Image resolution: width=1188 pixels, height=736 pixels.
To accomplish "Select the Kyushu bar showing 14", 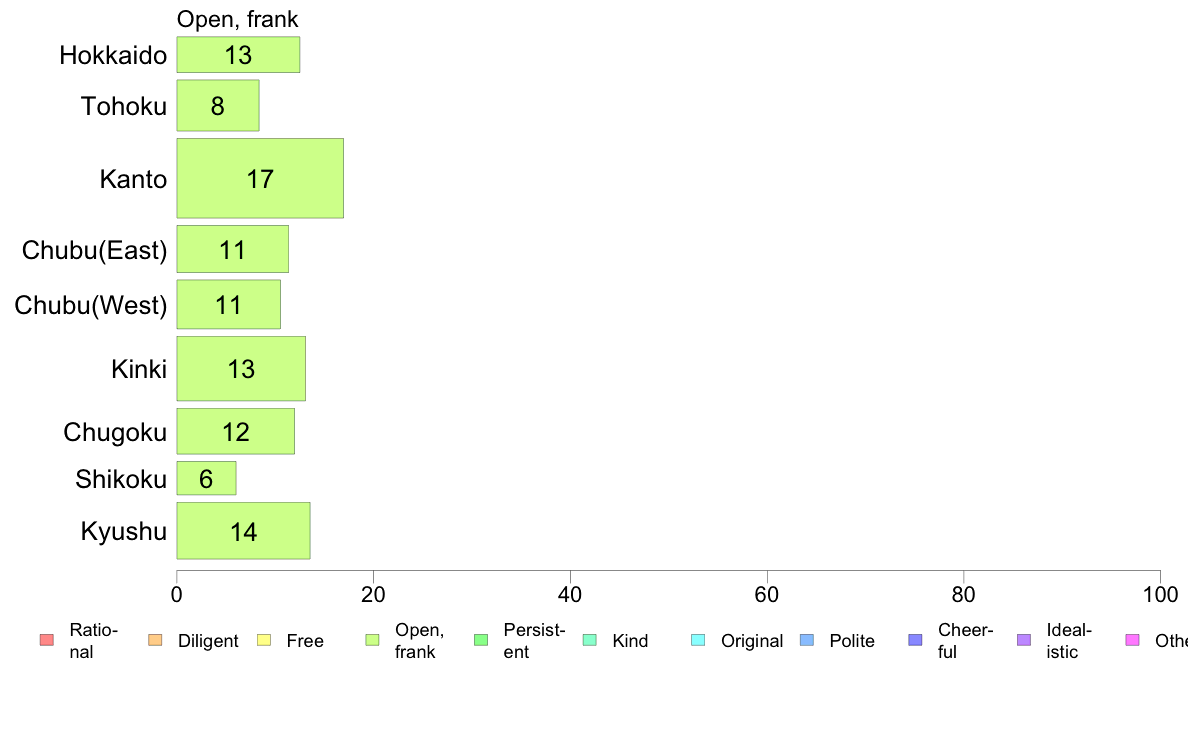I will (243, 531).
